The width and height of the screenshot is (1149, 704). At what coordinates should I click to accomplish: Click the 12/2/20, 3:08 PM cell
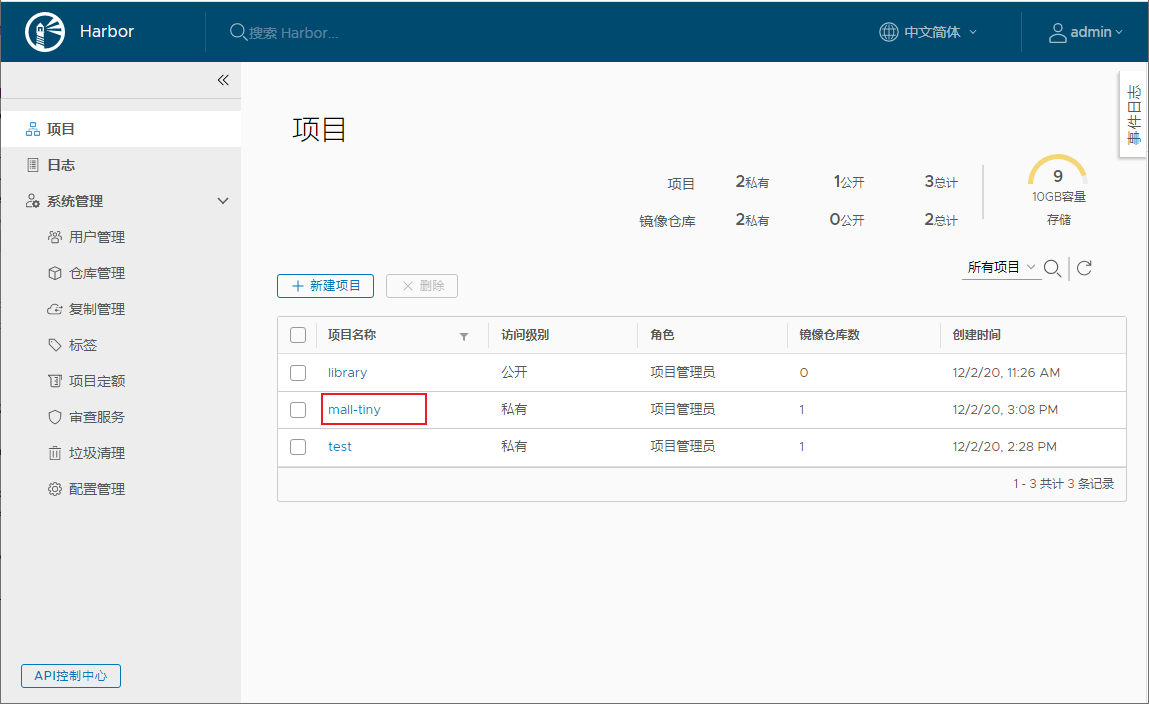click(x=1005, y=409)
